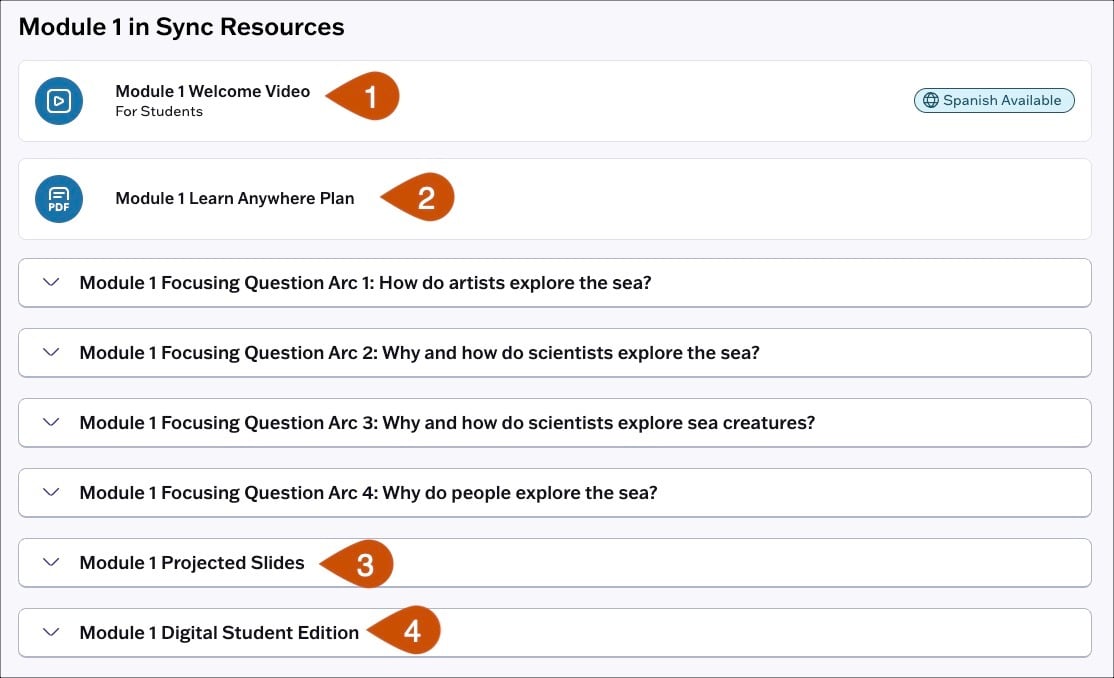Expand Module 1 Focusing Question Arc 4
This screenshot has width=1114, height=678.
coord(50,492)
